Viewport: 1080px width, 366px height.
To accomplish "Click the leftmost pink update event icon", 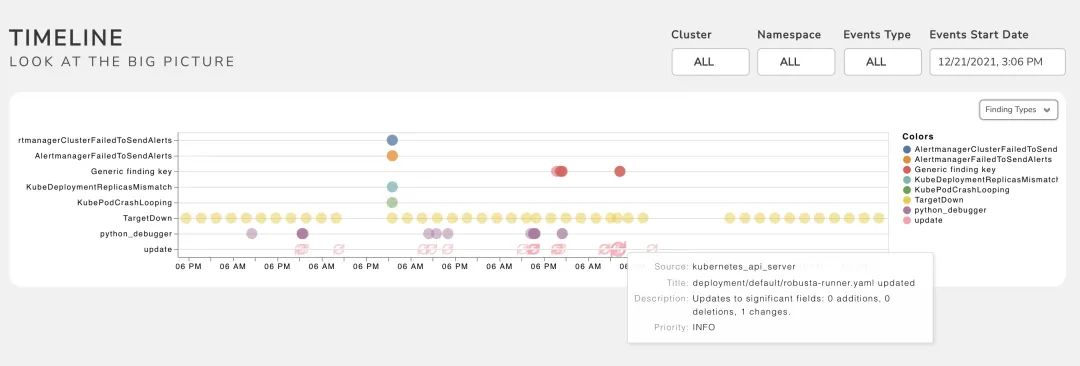I will 301,249.
